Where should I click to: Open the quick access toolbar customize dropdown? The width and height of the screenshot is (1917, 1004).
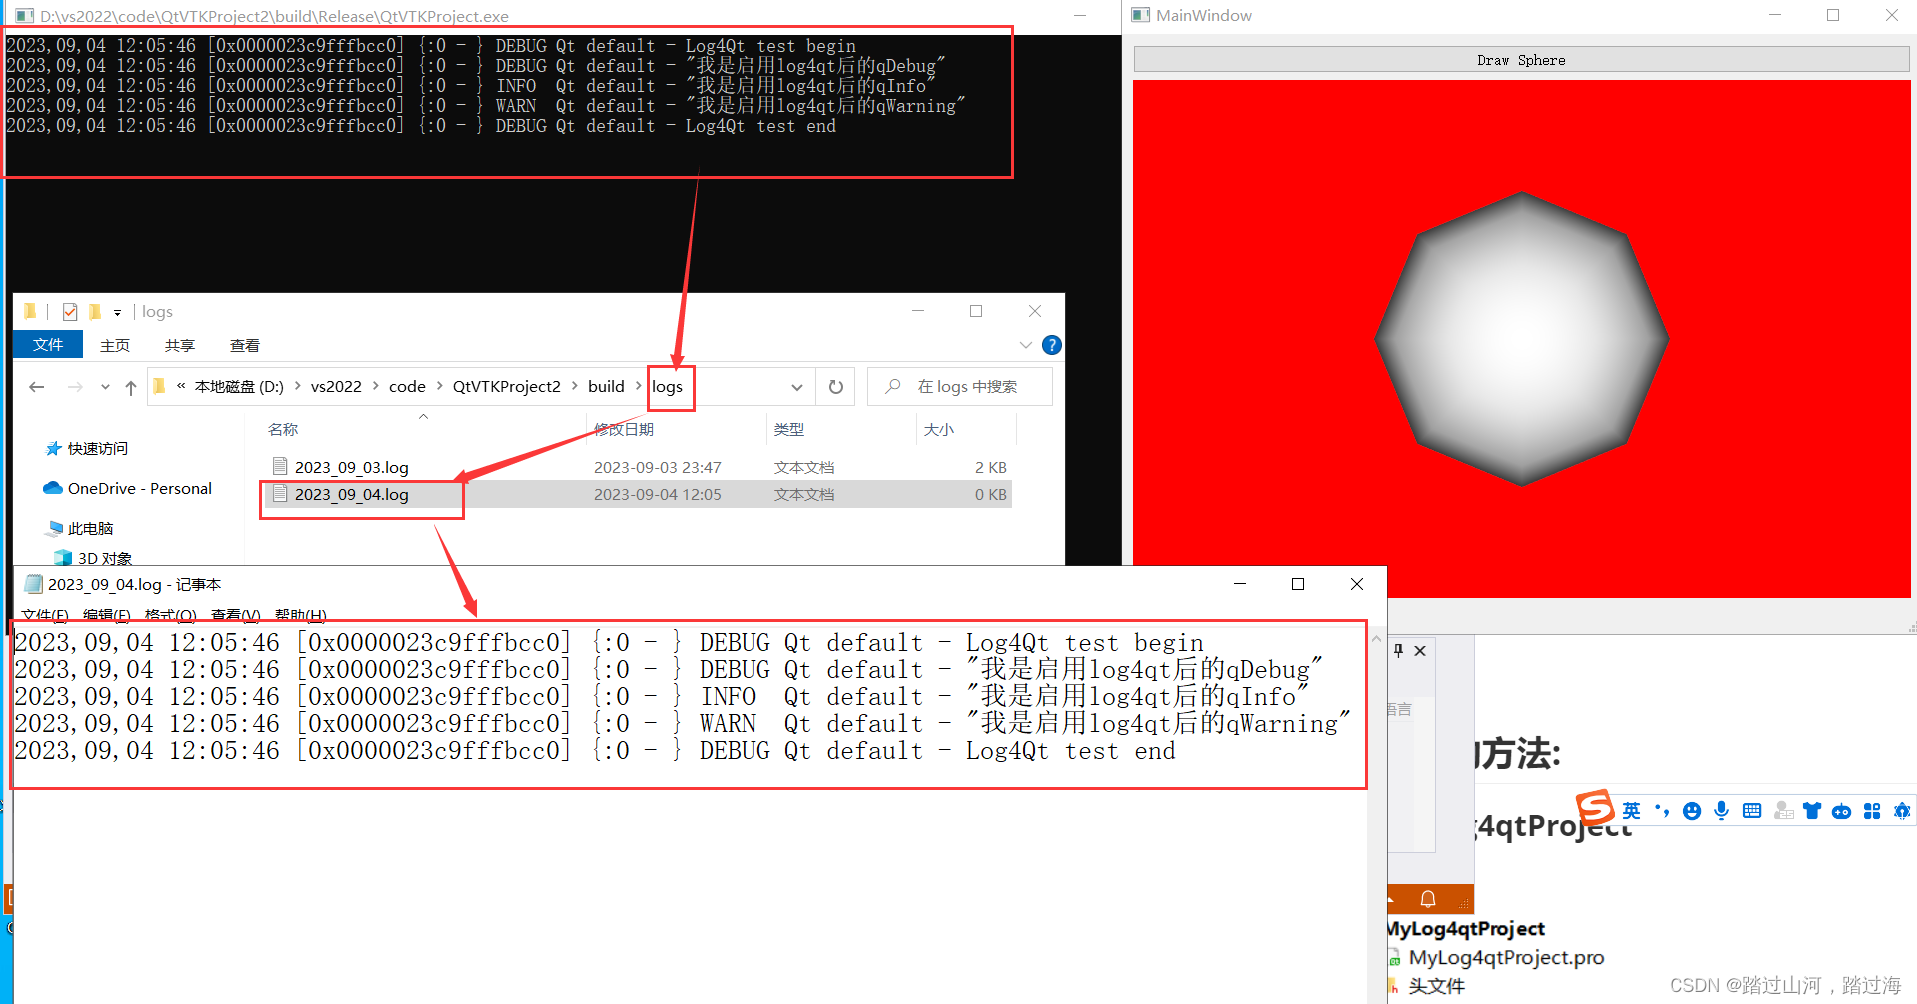[x=117, y=313]
